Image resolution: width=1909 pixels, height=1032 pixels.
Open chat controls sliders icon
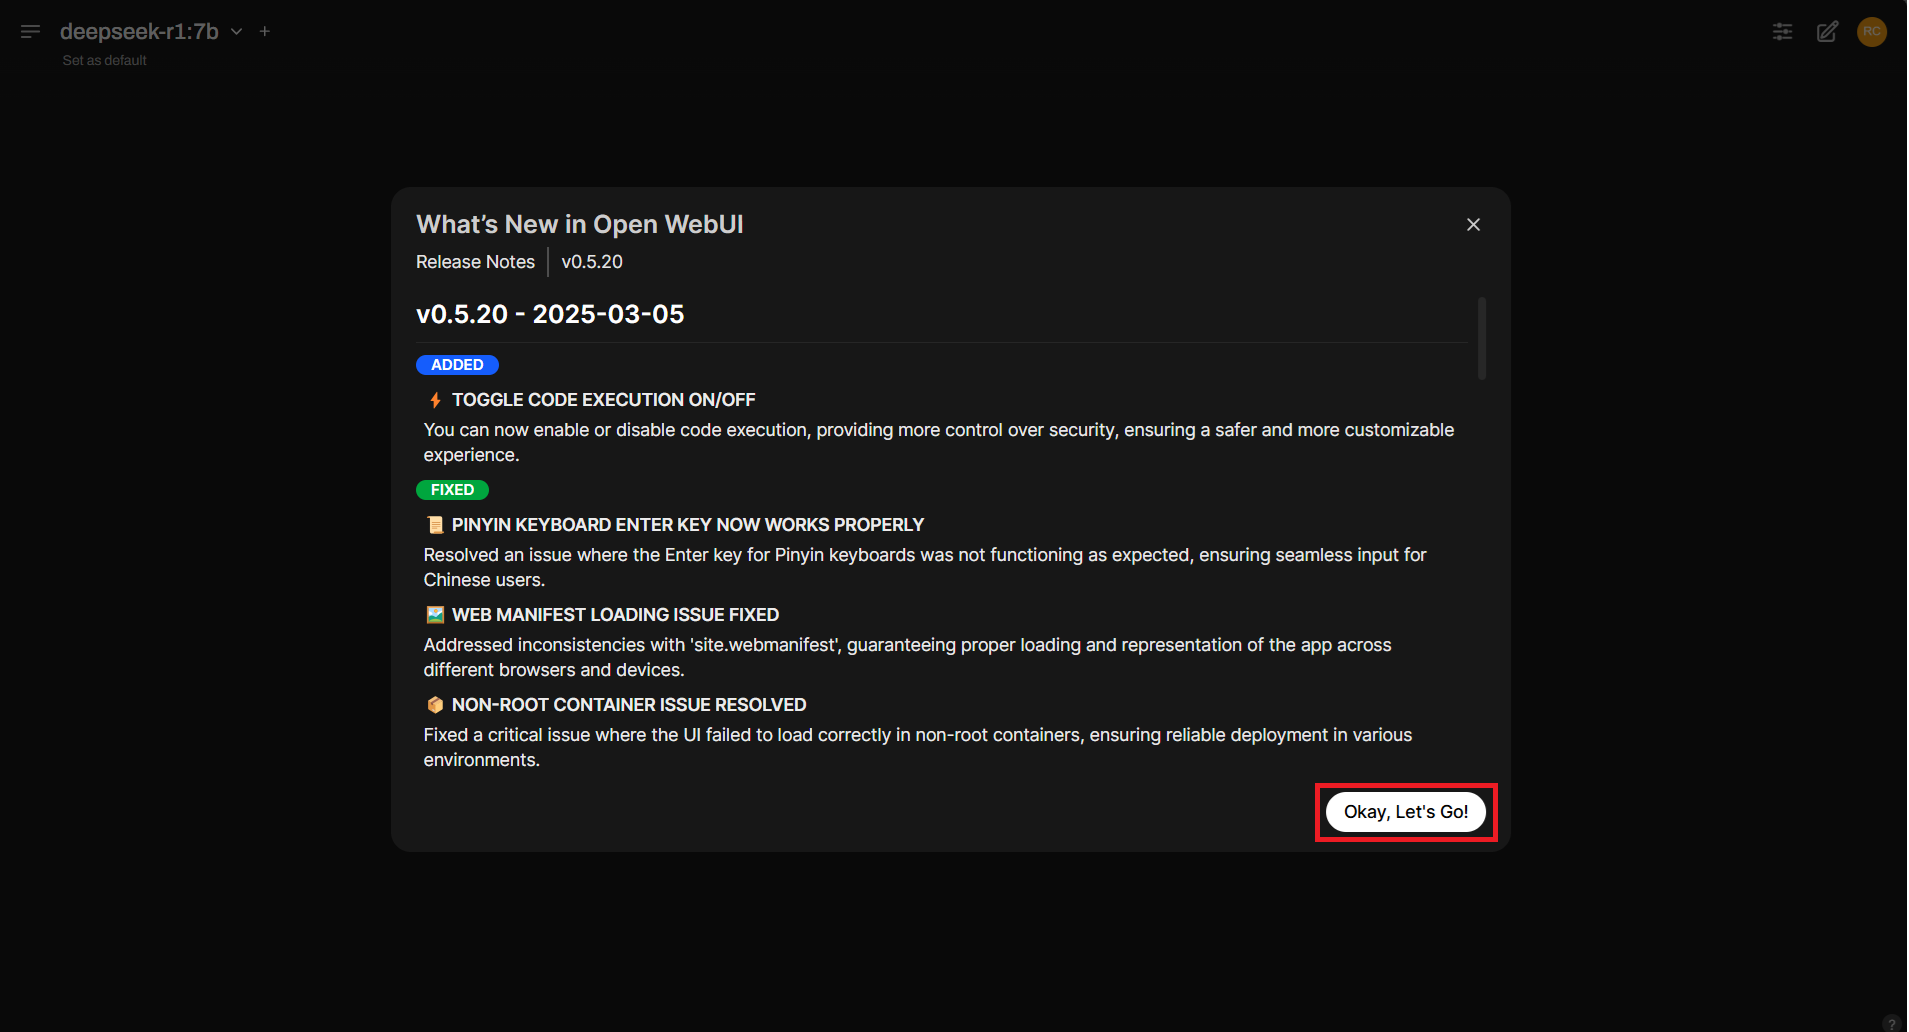(x=1782, y=32)
